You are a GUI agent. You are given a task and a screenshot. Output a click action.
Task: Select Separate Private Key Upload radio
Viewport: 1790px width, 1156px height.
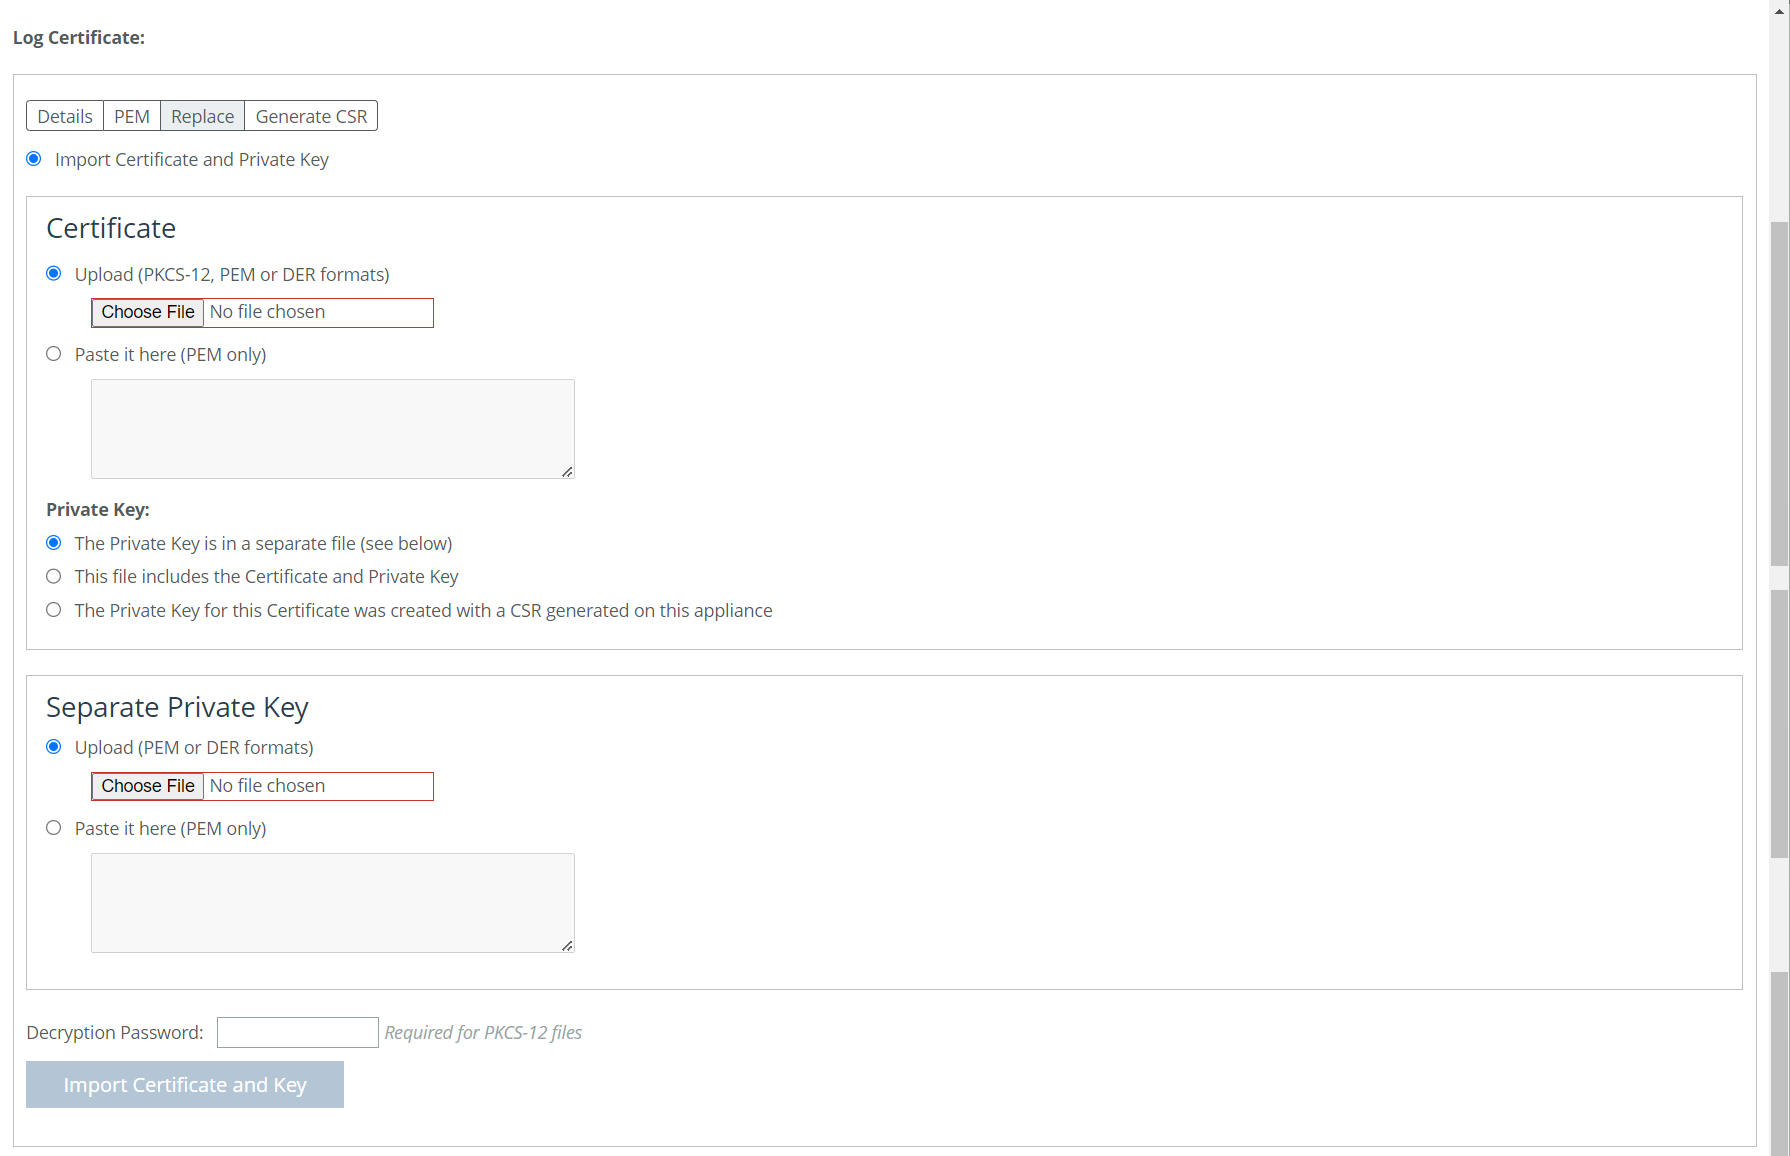54,747
